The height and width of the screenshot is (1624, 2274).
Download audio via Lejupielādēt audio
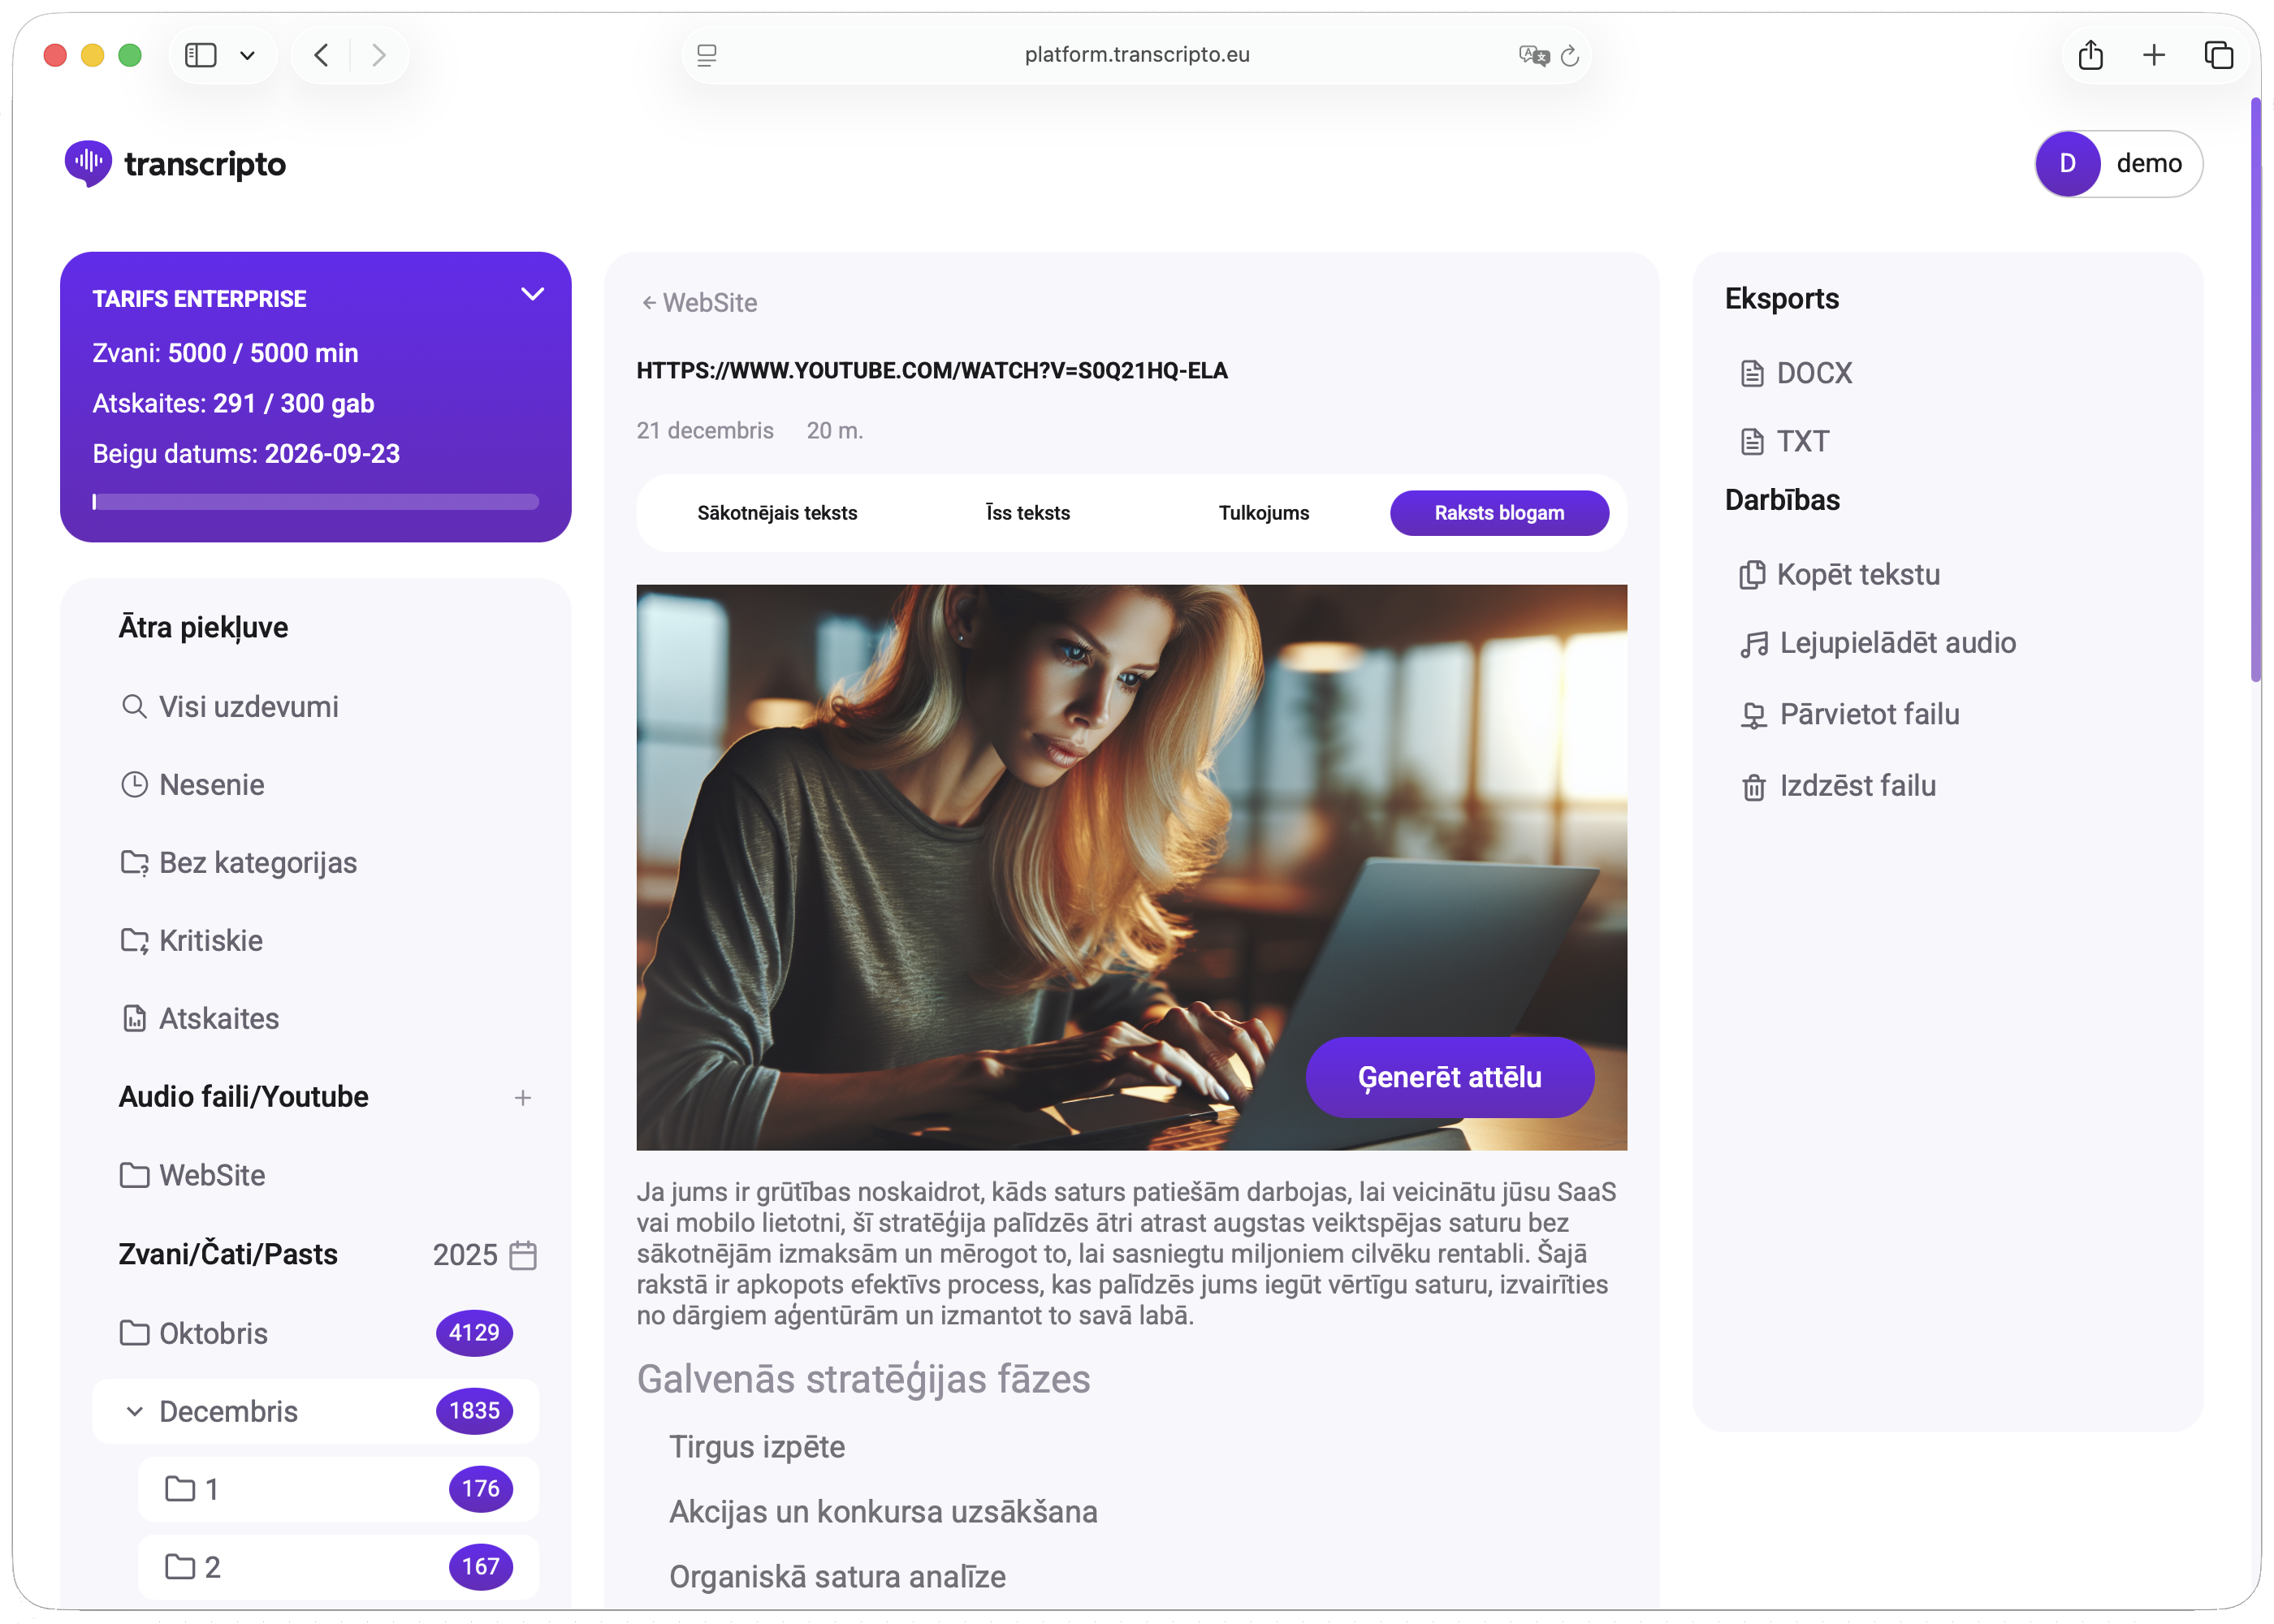[x=1878, y=643]
